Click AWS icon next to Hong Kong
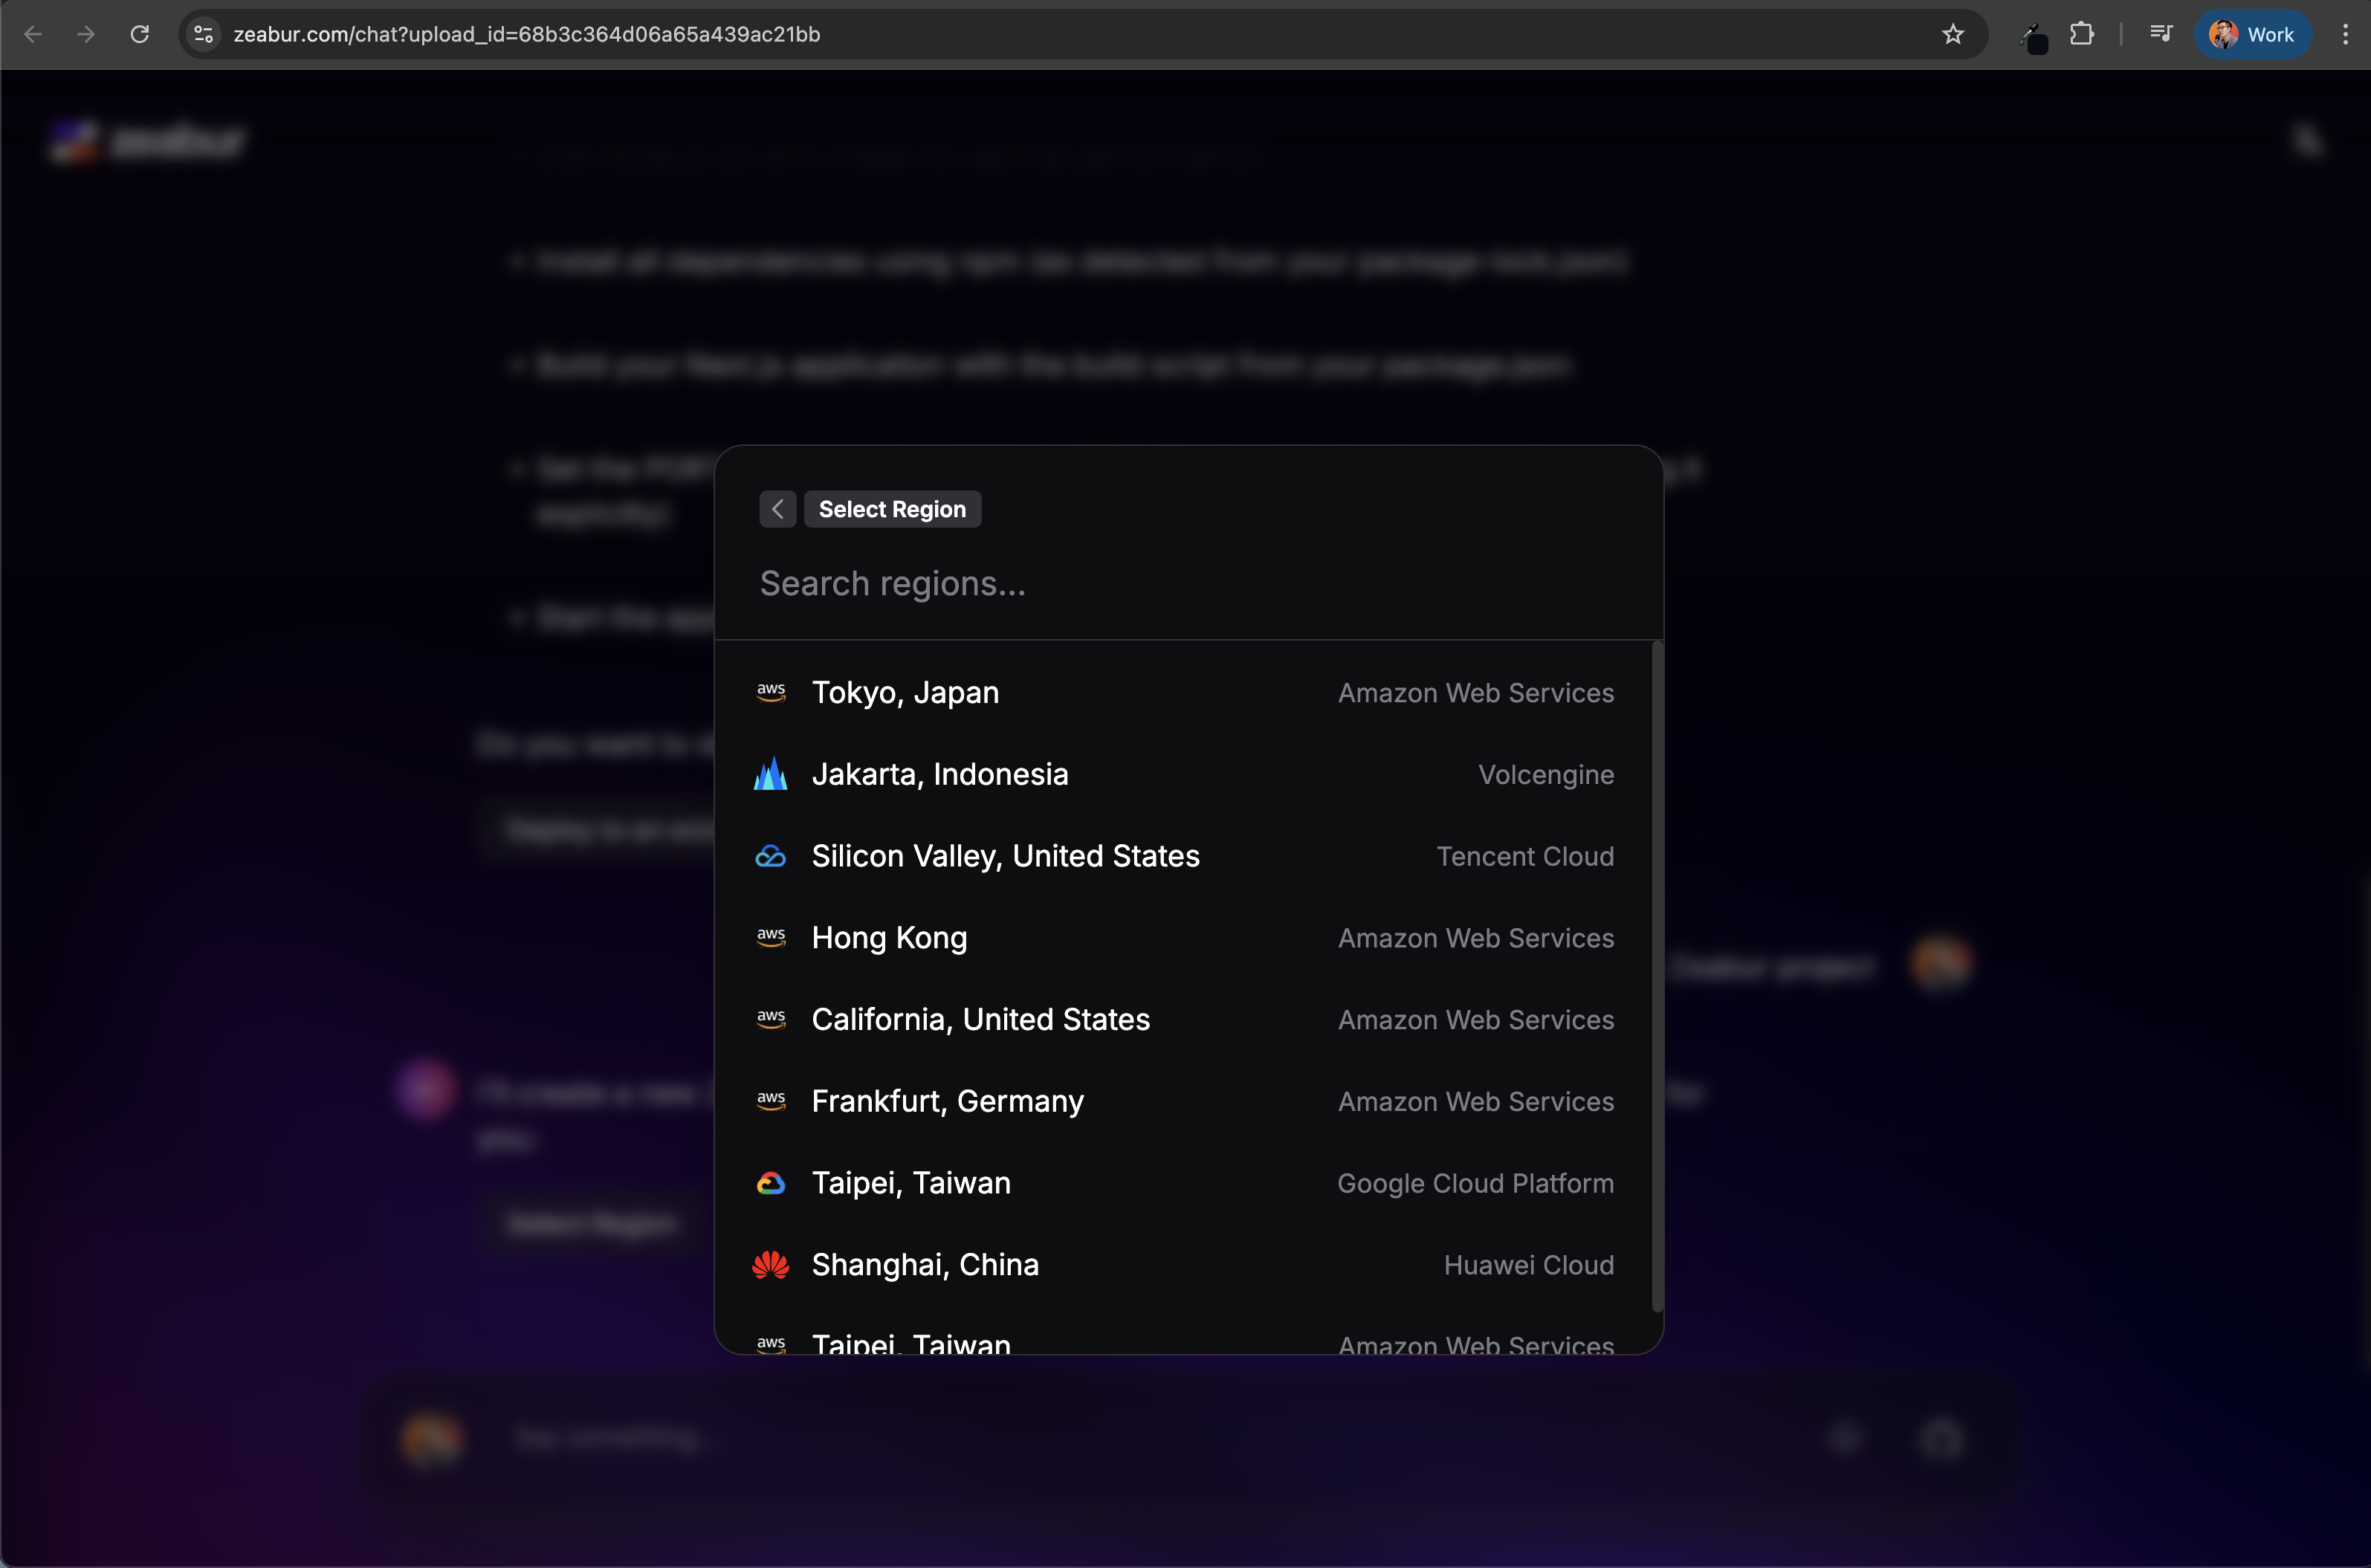This screenshot has height=1568, width=2371. coord(771,937)
